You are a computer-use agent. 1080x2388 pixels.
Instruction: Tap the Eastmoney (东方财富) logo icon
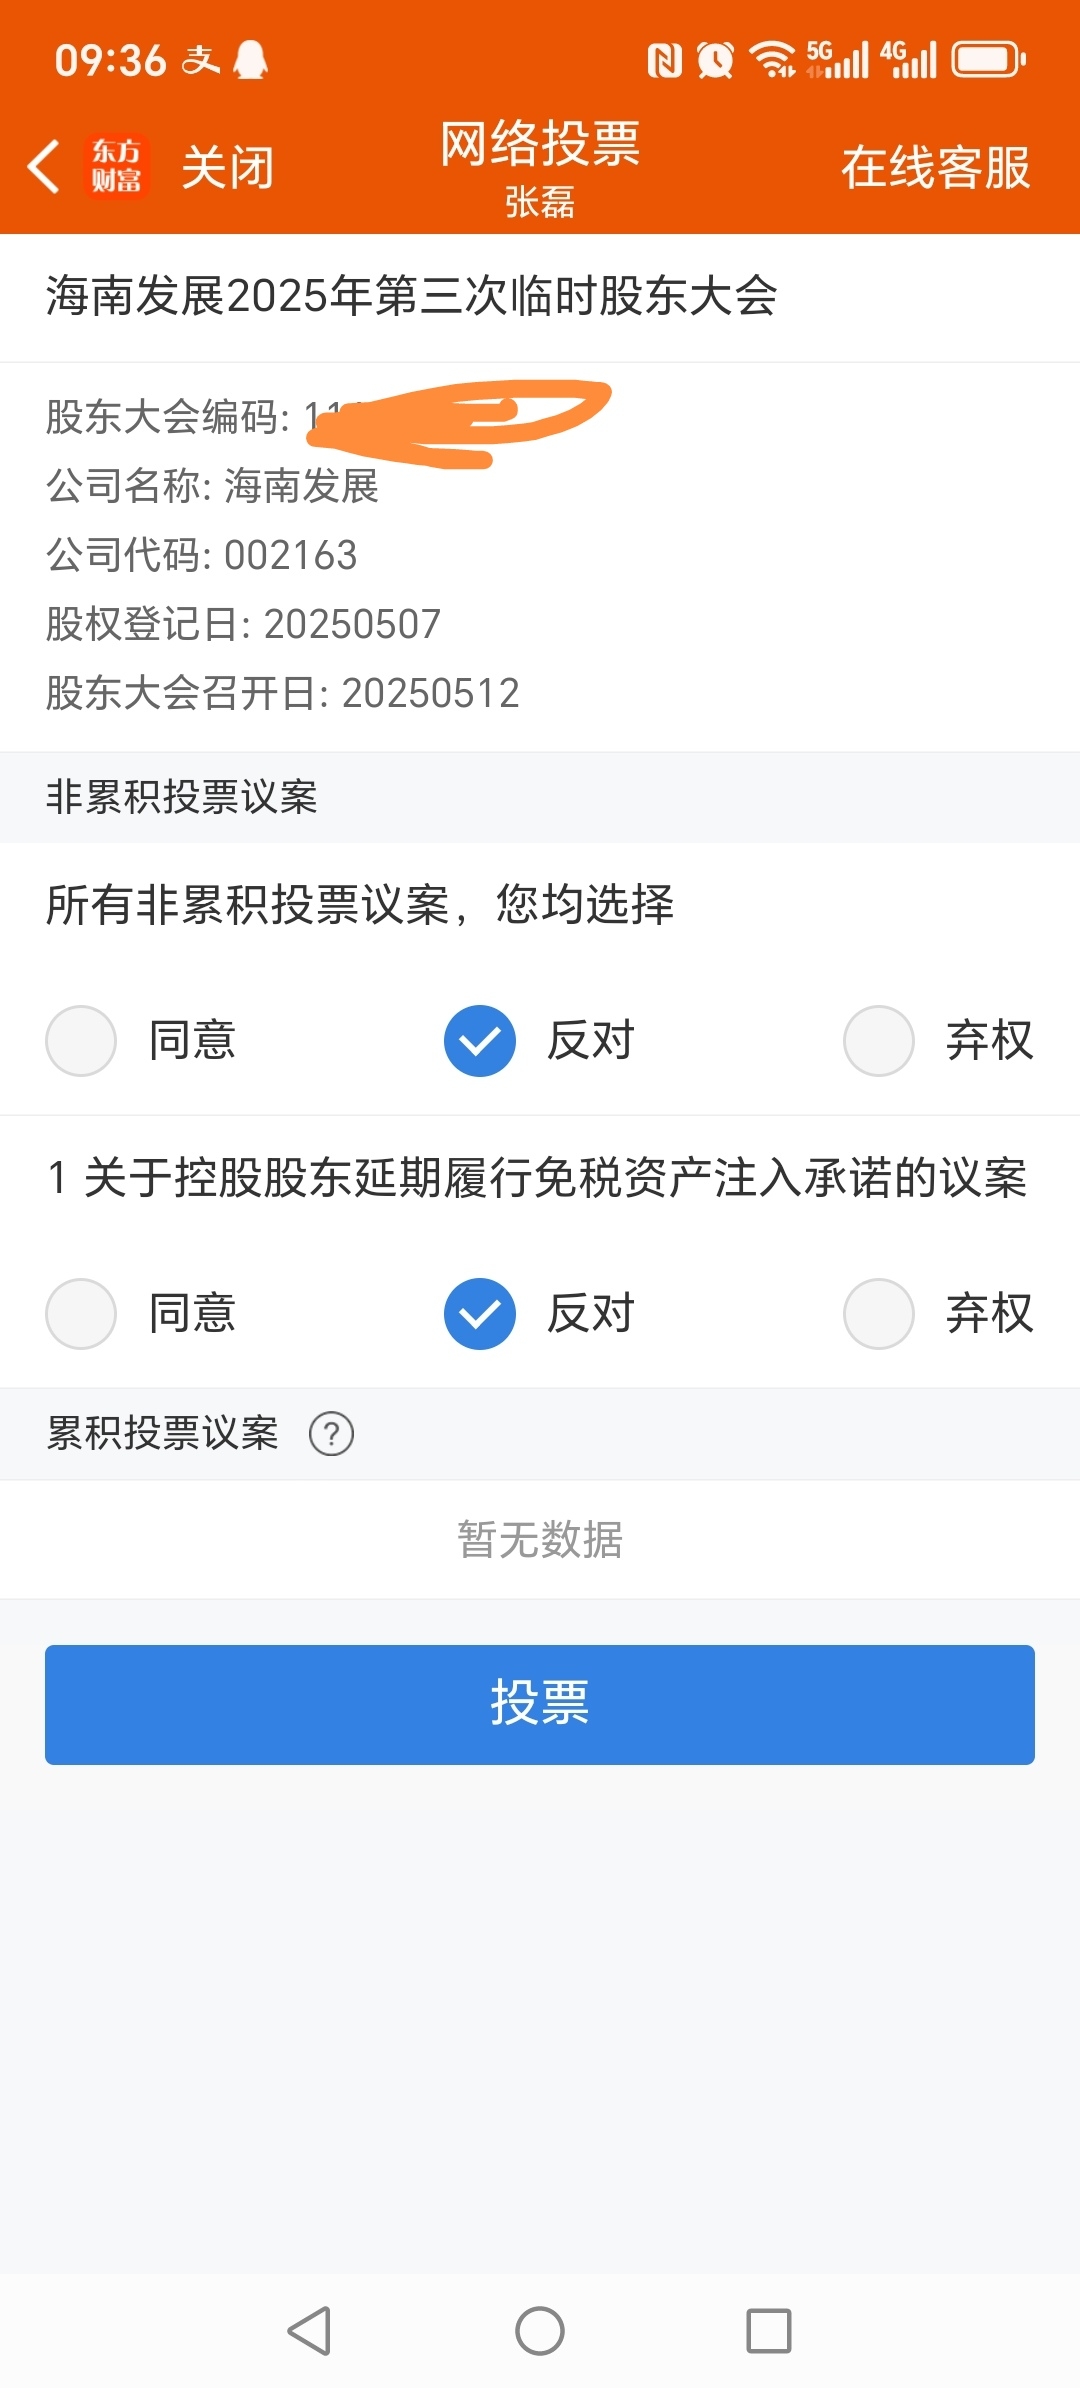click(x=116, y=166)
